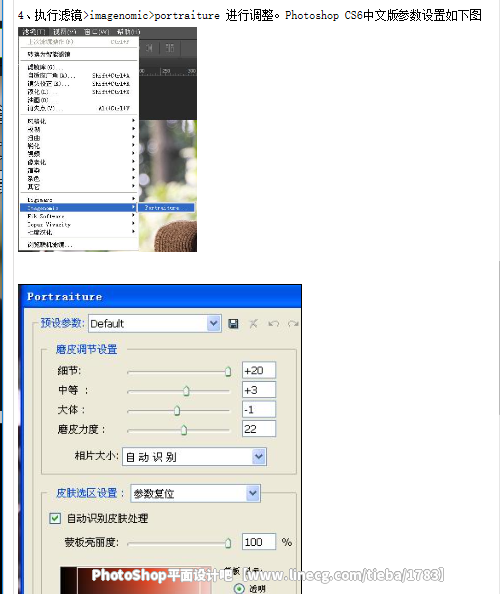Expand the 渲染 submenu
The width and height of the screenshot is (500, 594).
[x=79, y=170]
